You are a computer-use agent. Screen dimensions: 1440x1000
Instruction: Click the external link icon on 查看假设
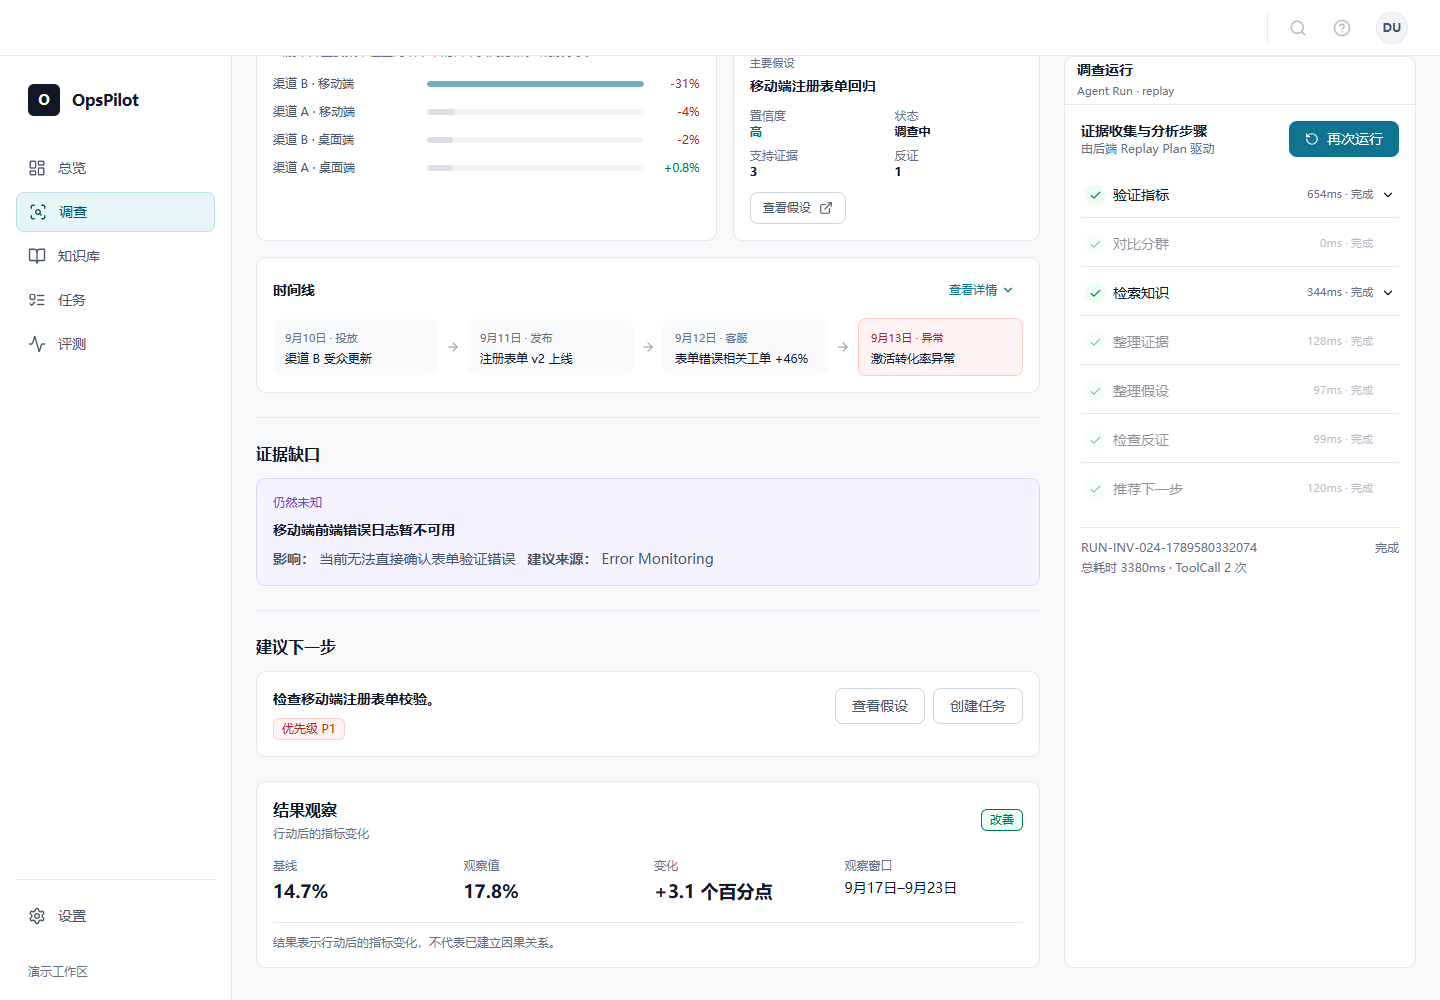[826, 208]
